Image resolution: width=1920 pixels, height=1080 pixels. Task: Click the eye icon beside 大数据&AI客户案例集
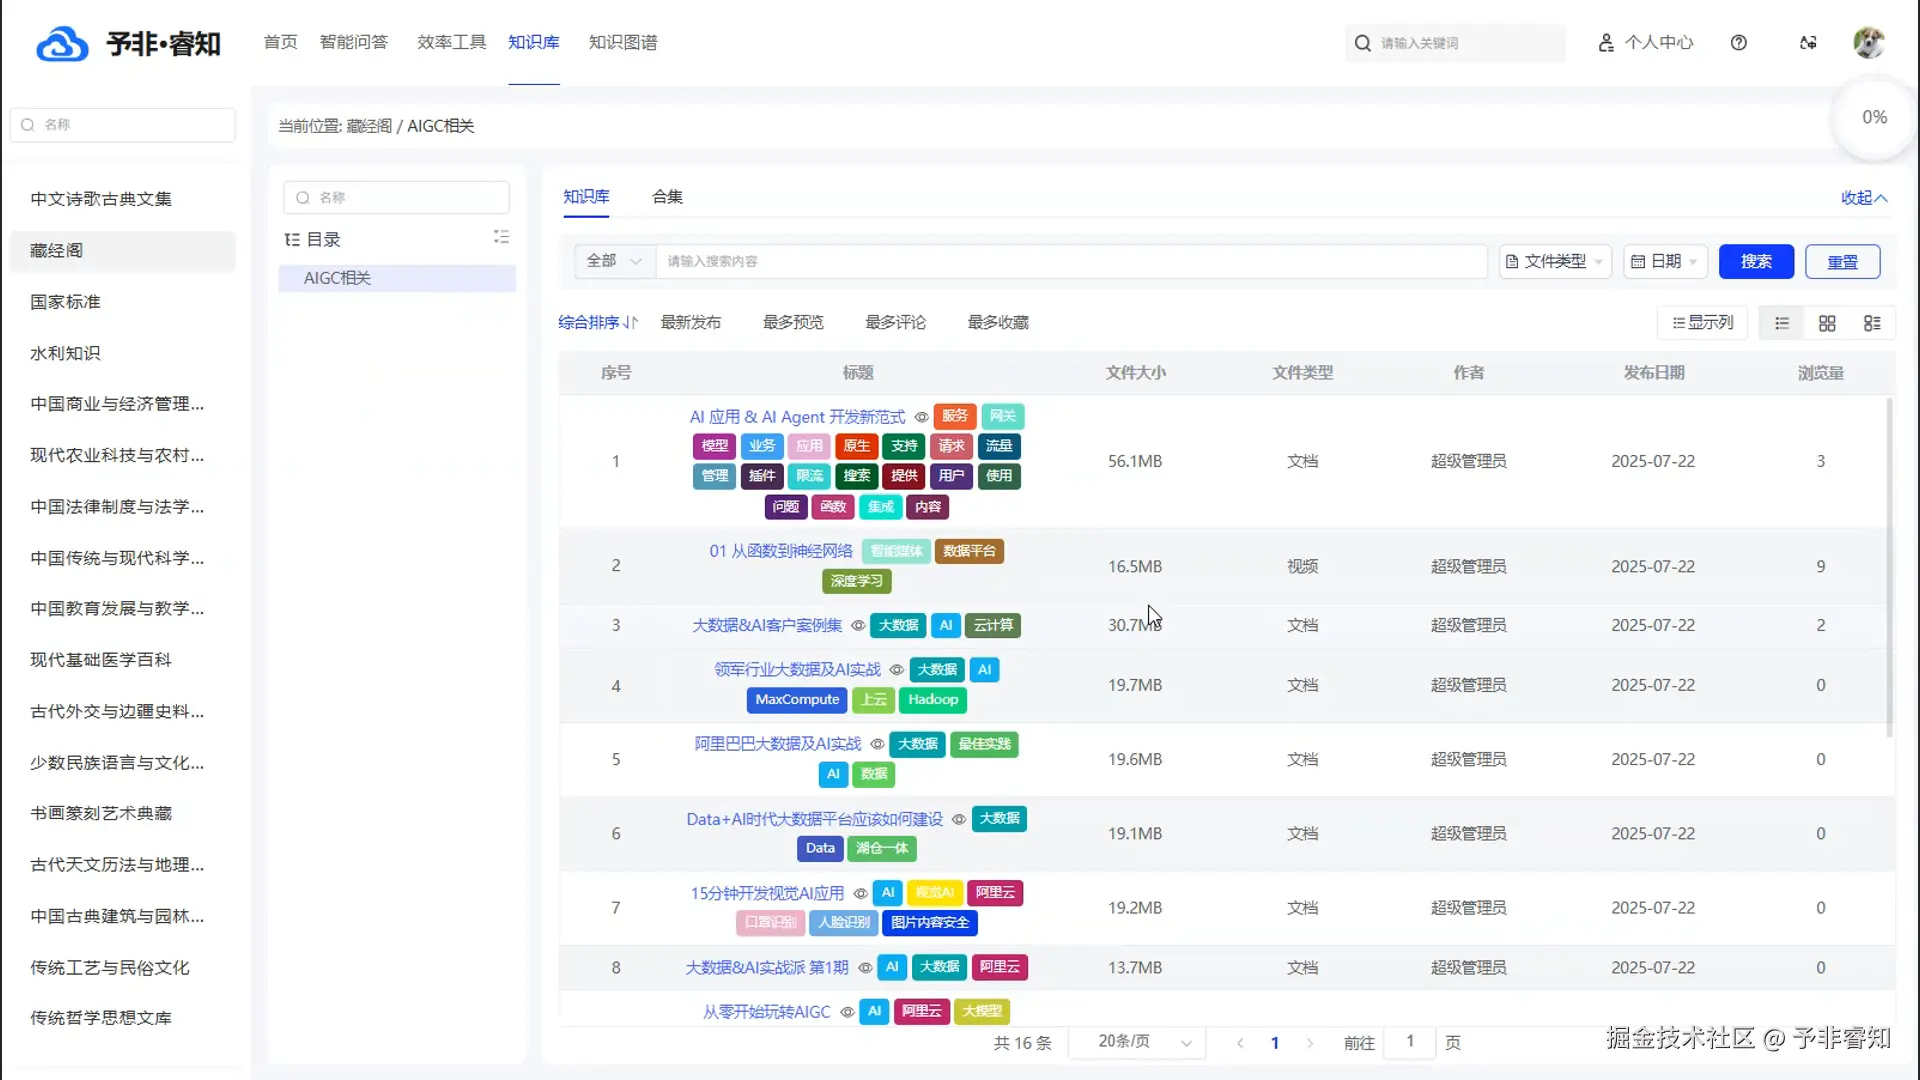coord(858,626)
